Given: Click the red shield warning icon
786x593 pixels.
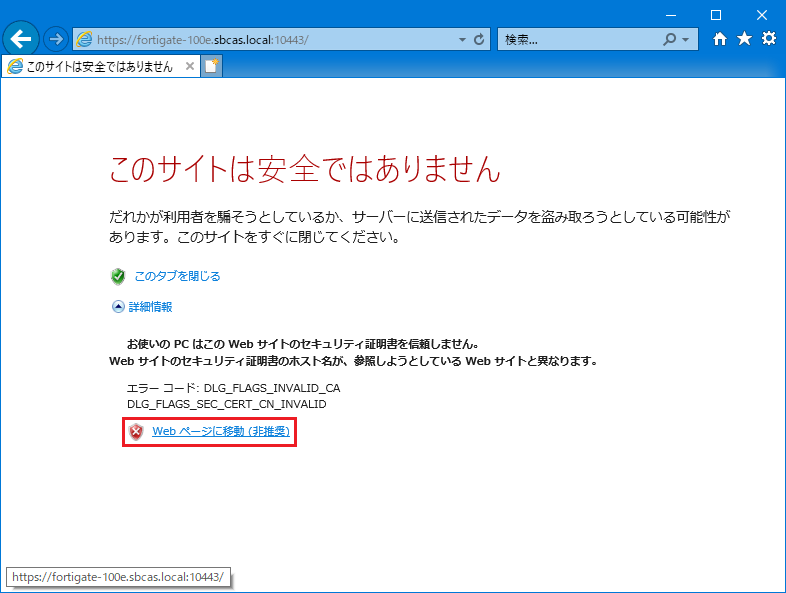Looking at the screenshot, I should tap(136, 432).
